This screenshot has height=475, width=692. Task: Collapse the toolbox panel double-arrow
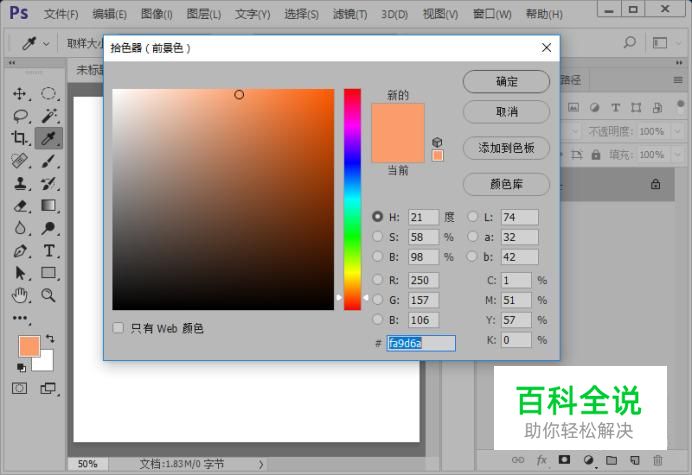[12, 63]
